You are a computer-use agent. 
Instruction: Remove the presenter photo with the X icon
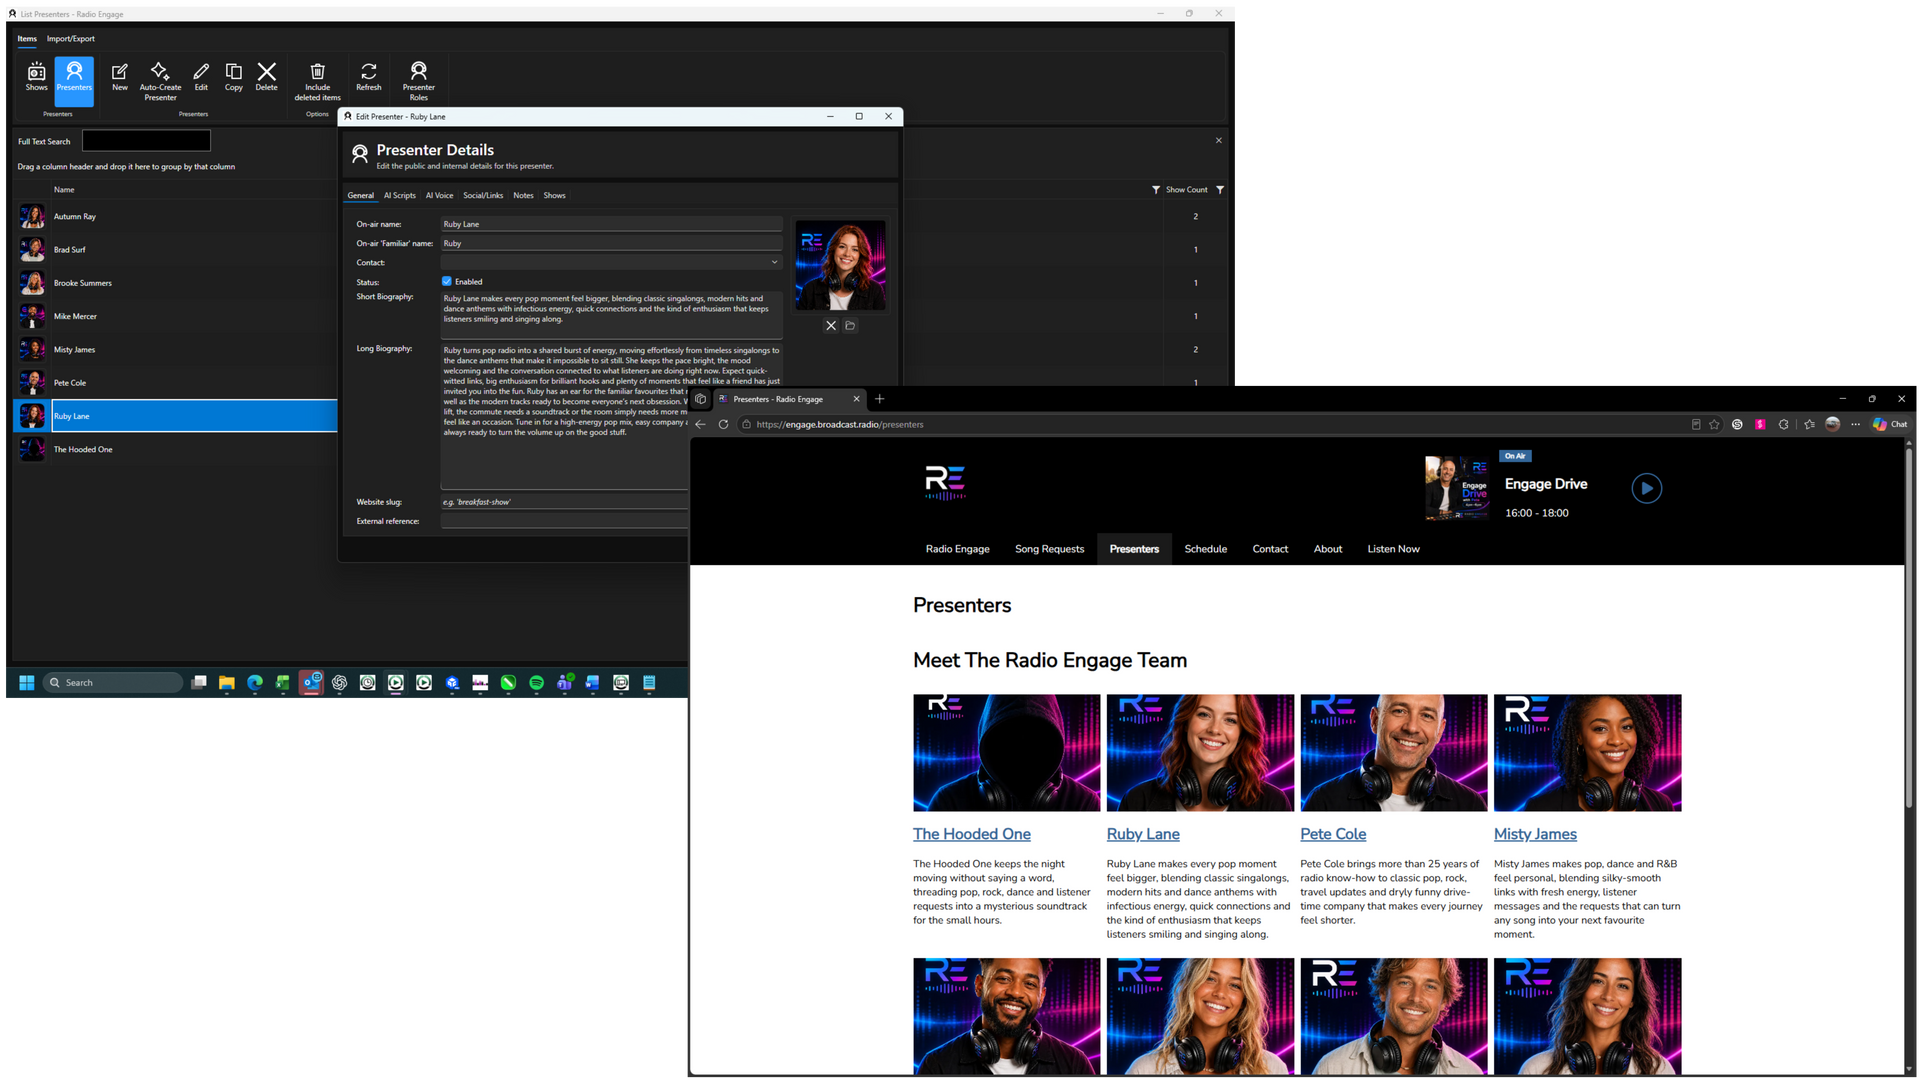831,326
